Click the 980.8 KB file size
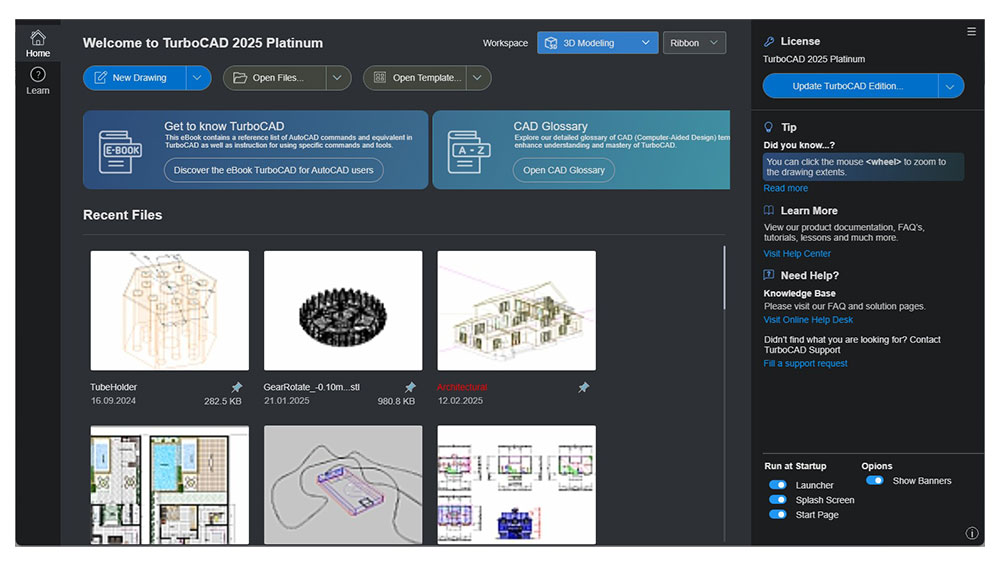Screen dimensions: 1000x565 [x=396, y=401]
